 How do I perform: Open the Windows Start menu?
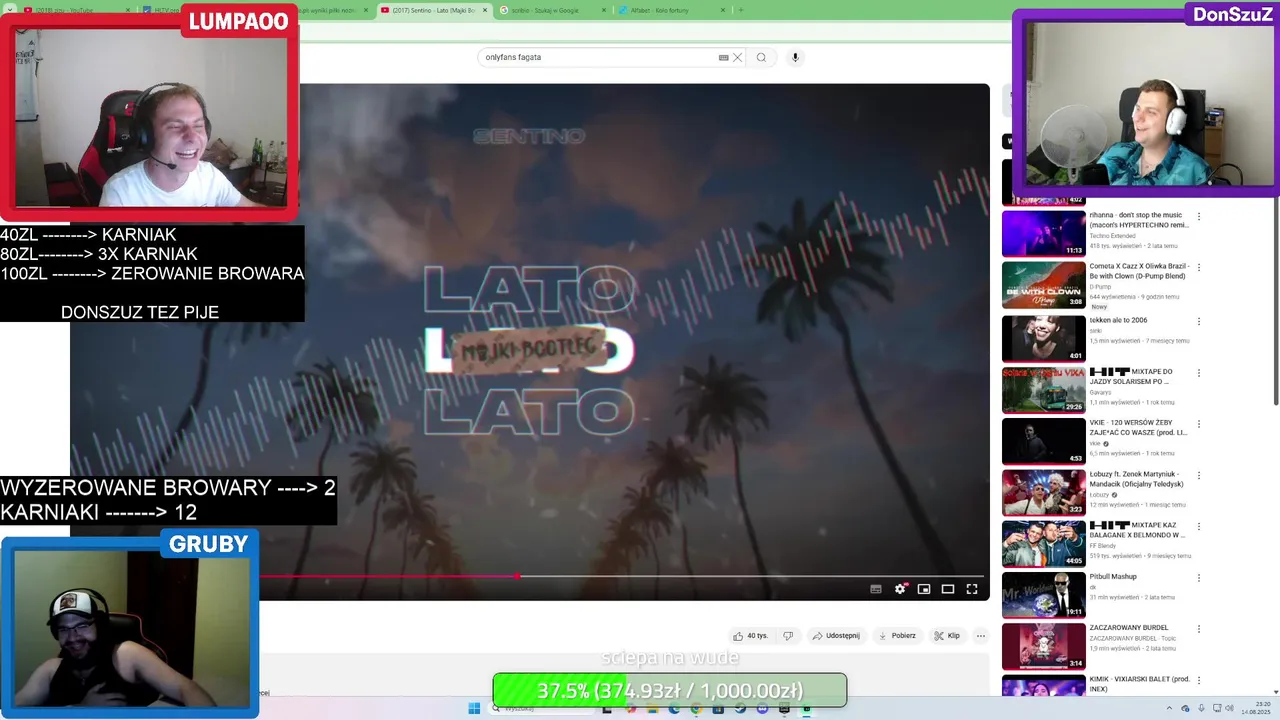[474, 708]
